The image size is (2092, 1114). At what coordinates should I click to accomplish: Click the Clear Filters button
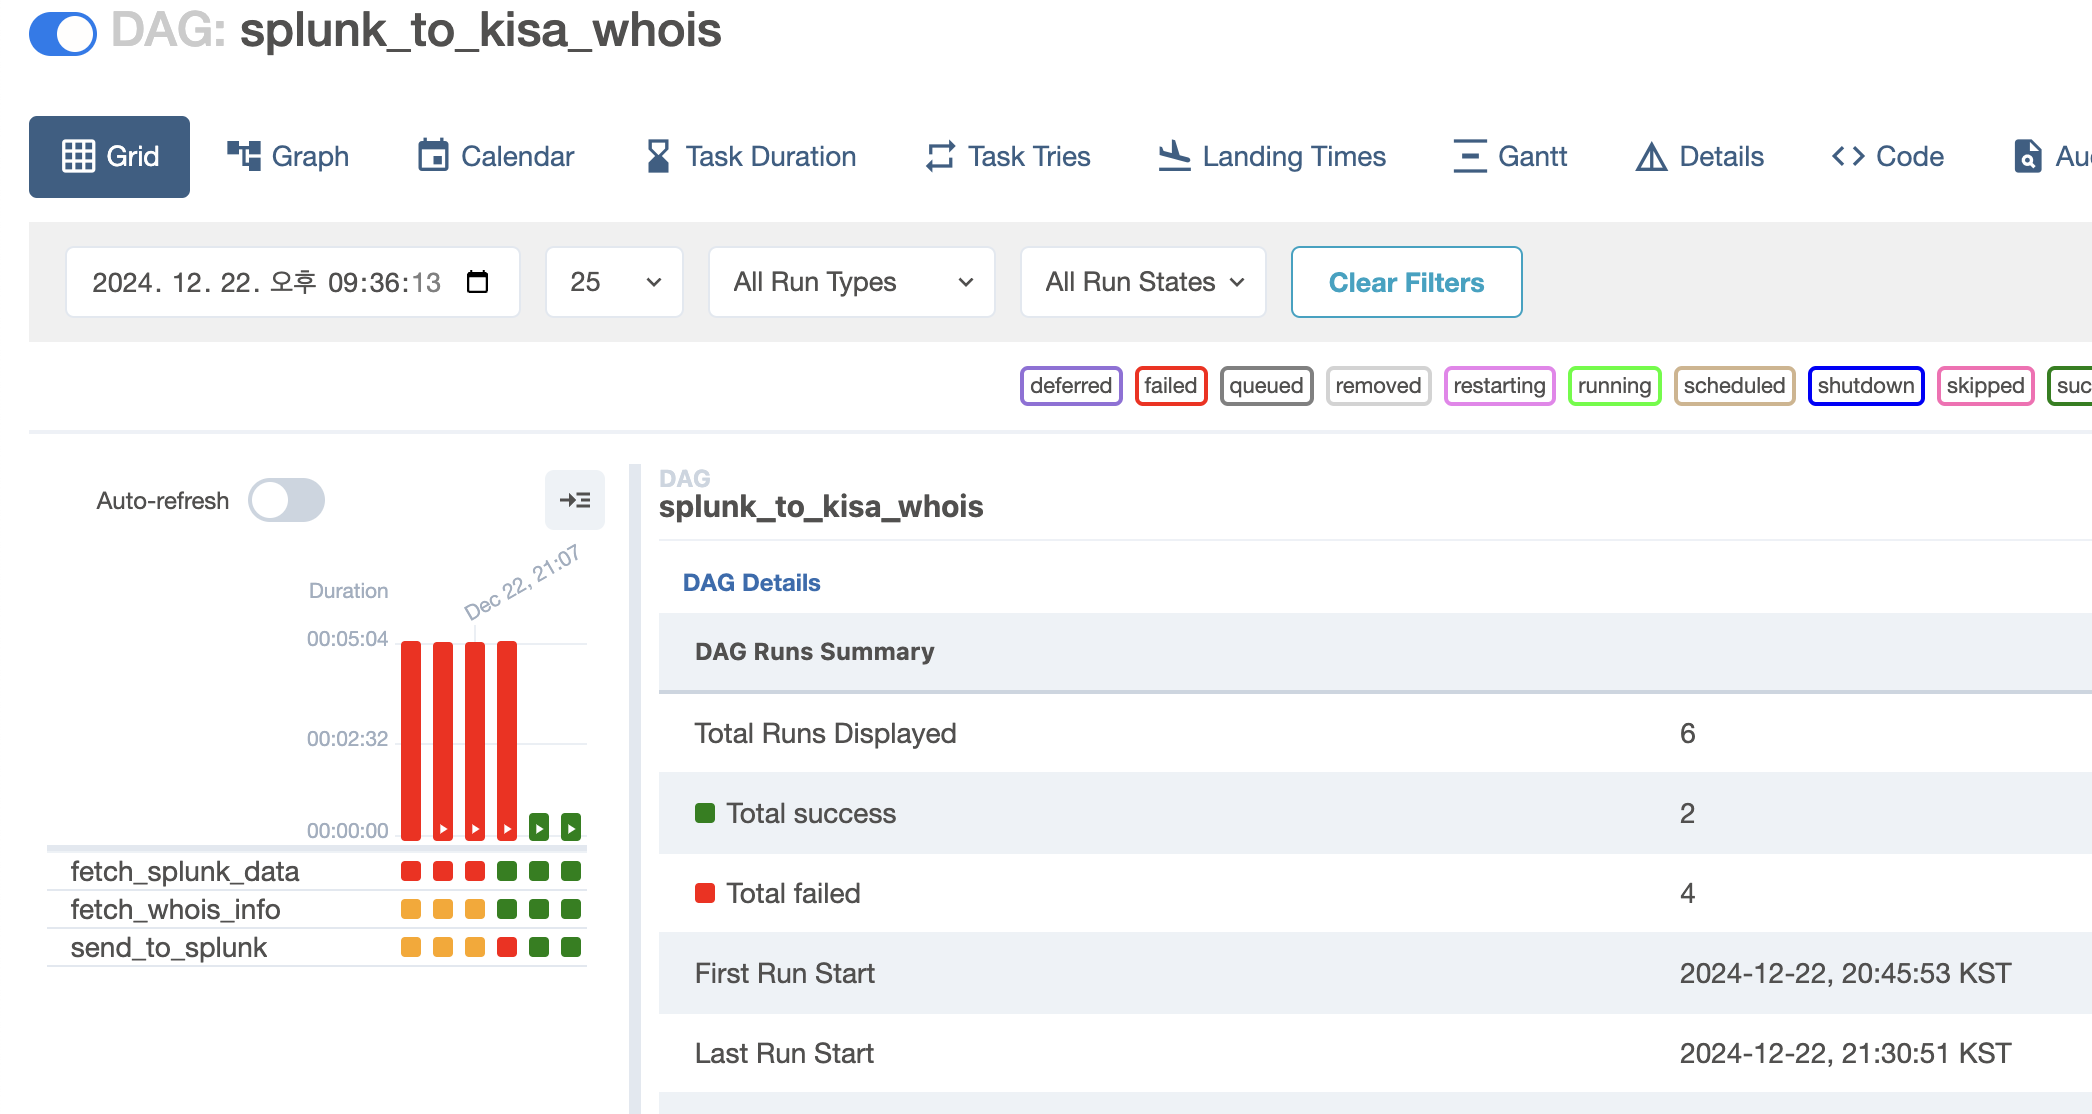pos(1406,282)
